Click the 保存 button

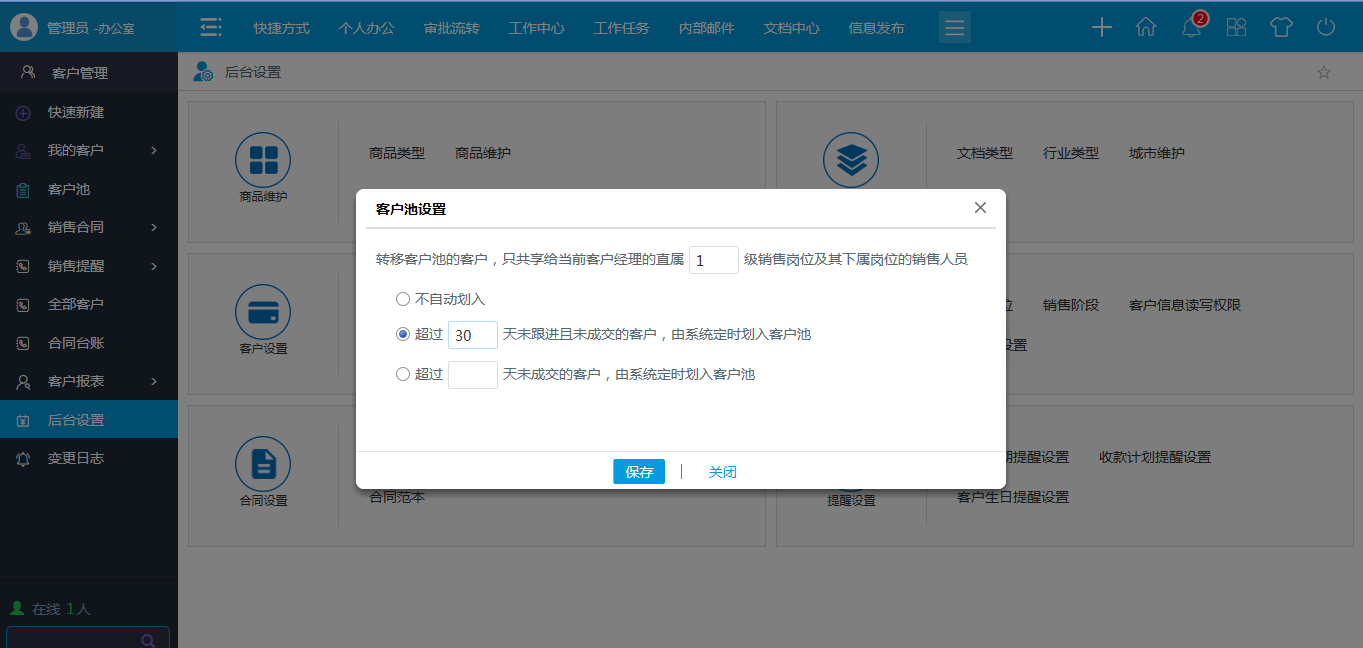click(638, 472)
